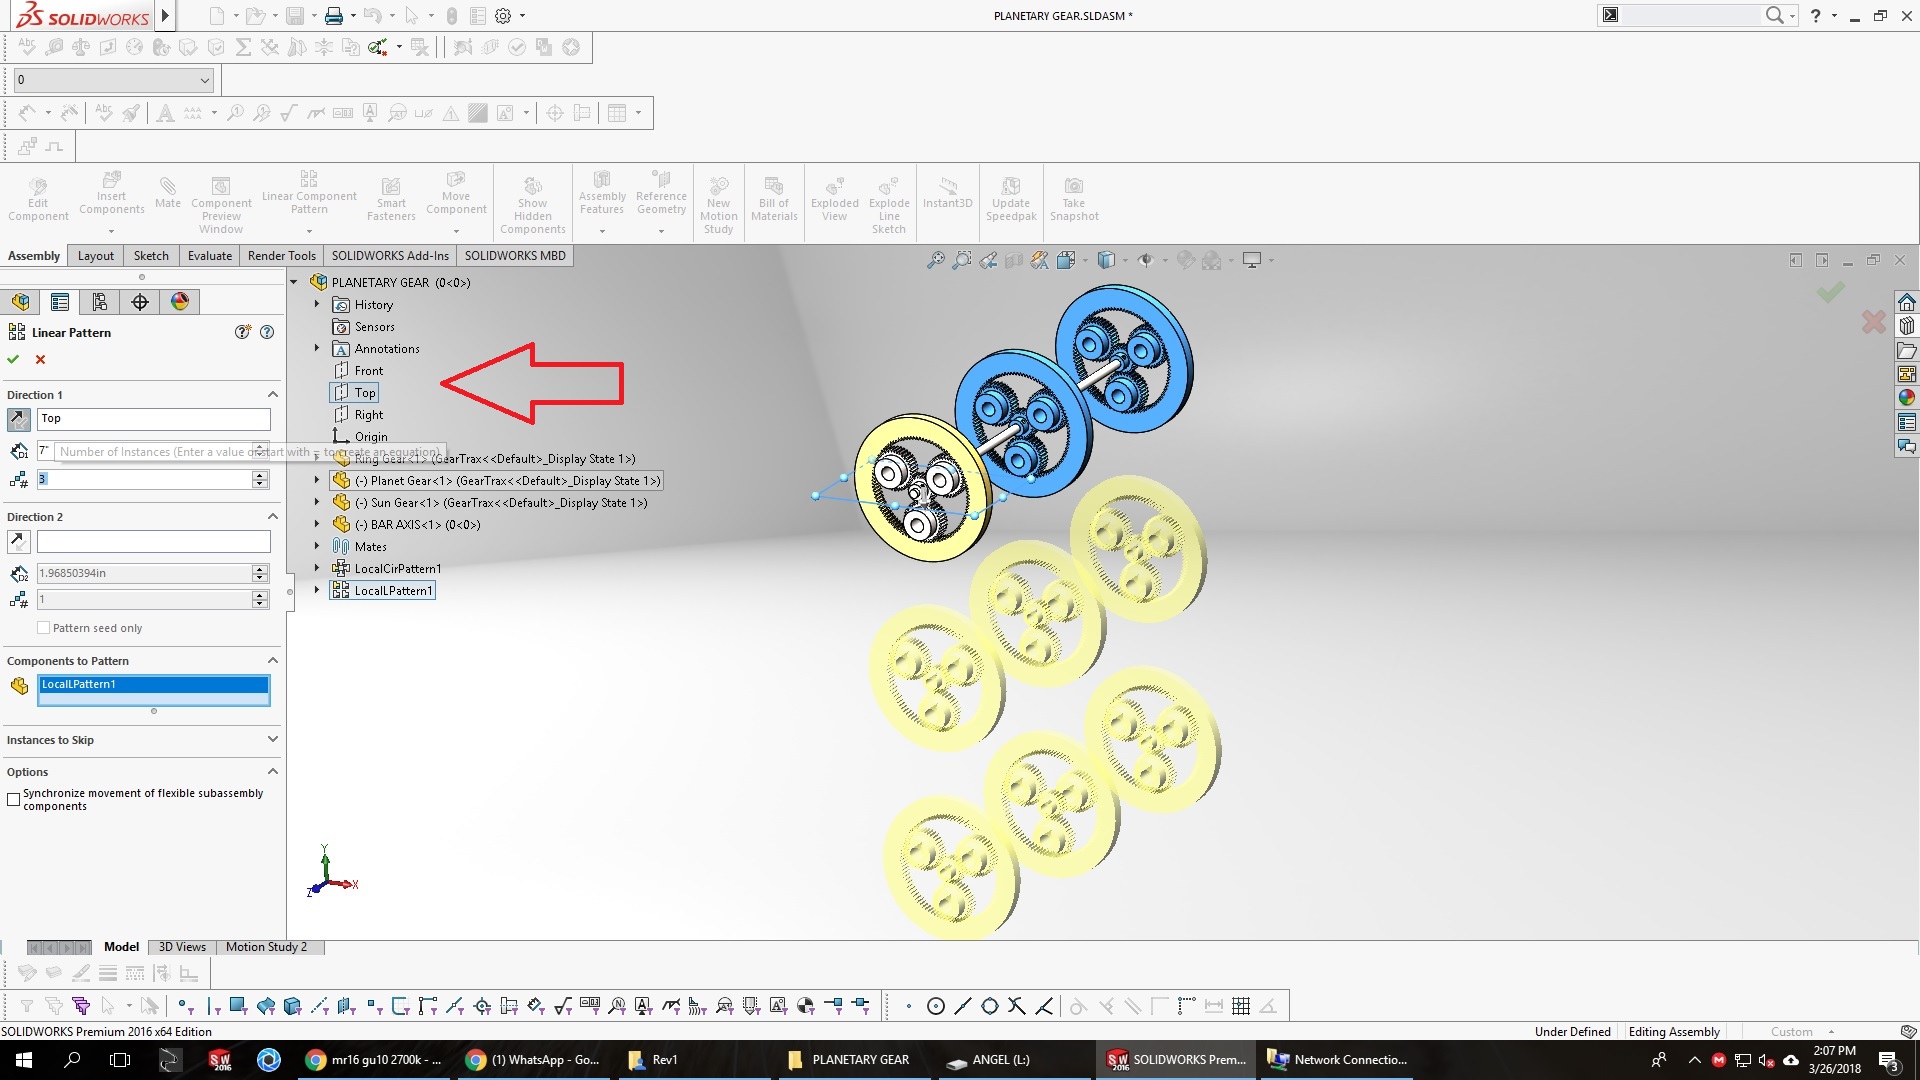1920x1080 pixels.
Task: Cancel Linear Pattern with red X
Action: pyautogui.click(x=41, y=359)
